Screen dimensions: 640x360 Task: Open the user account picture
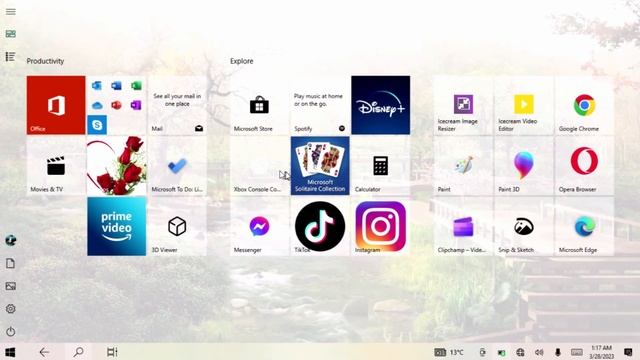(x=11, y=240)
